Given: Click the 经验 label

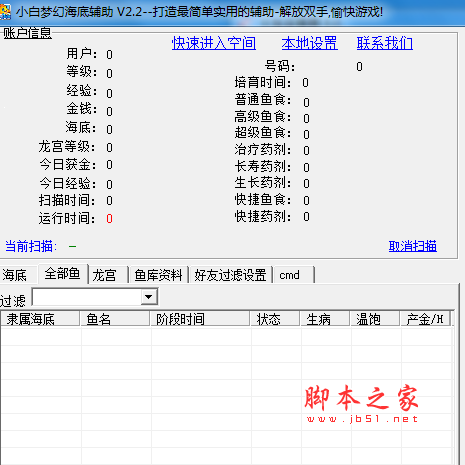Looking at the screenshot, I should pos(82,91).
